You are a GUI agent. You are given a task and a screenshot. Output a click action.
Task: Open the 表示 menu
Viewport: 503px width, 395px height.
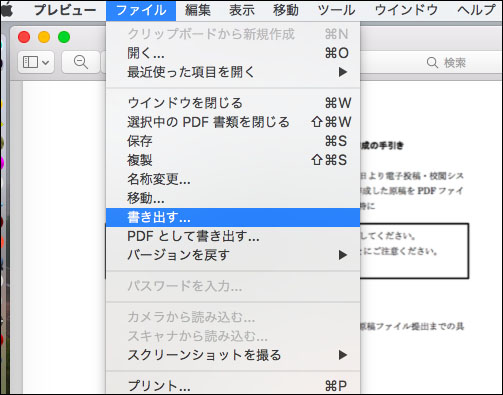[242, 10]
